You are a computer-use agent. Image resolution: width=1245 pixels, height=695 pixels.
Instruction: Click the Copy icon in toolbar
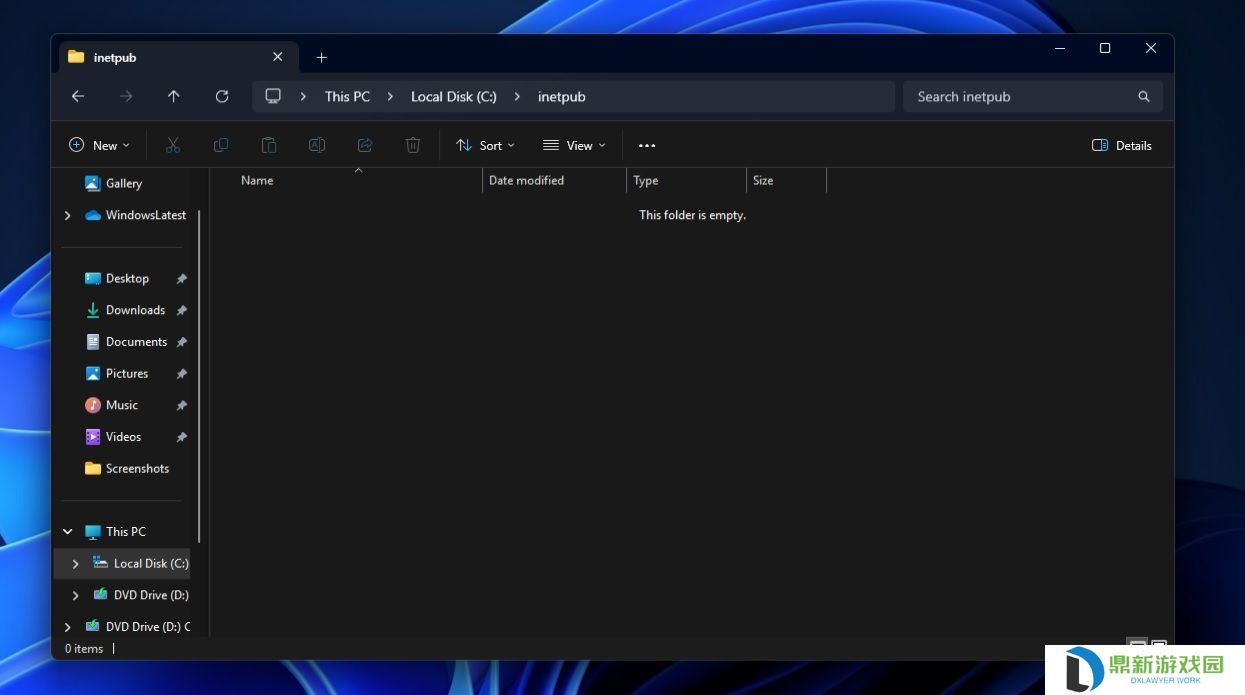(x=221, y=145)
